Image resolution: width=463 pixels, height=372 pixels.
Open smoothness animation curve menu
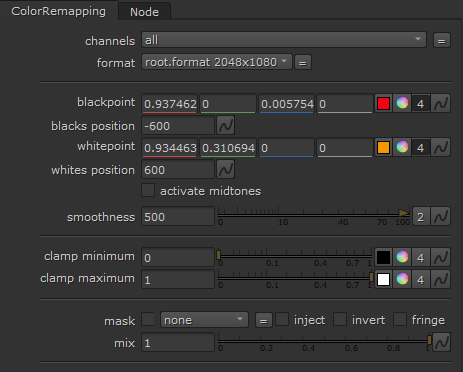pyautogui.click(x=441, y=217)
